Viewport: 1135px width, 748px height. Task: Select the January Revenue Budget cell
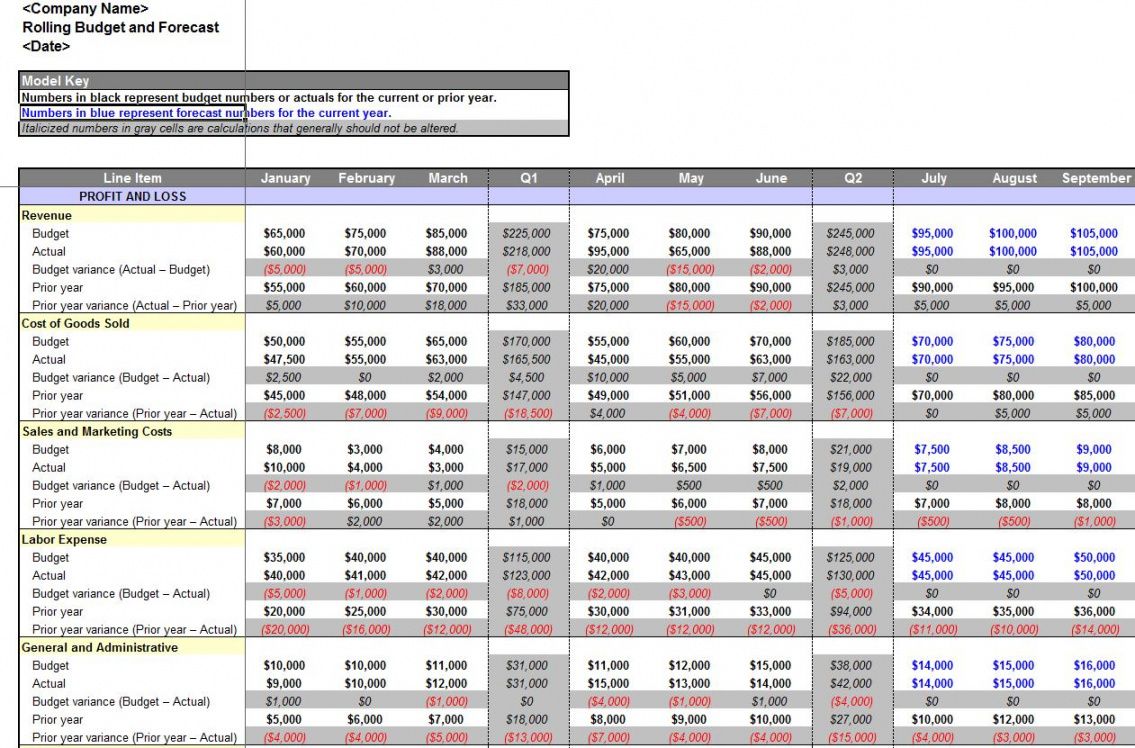click(x=285, y=233)
